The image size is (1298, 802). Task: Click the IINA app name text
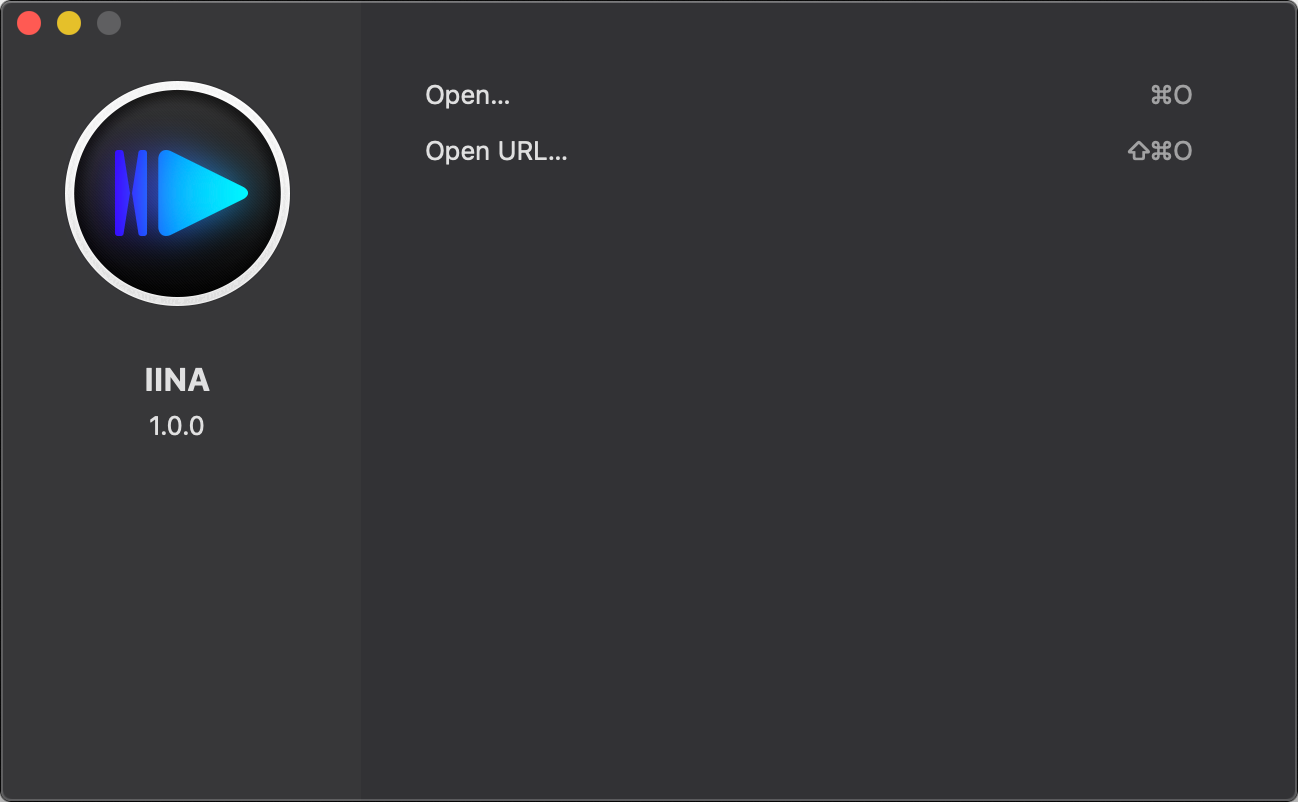(x=177, y=380)
